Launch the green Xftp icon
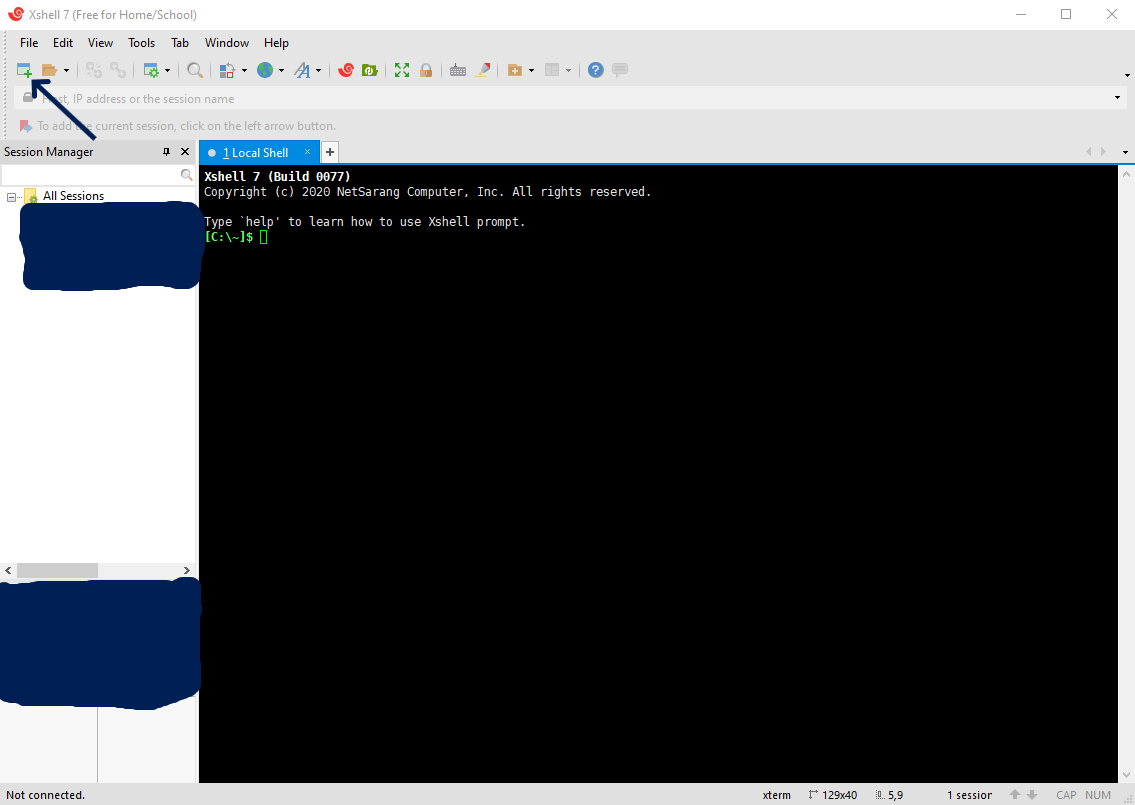Screen dimensions: 1135x805 coord(370,70)
